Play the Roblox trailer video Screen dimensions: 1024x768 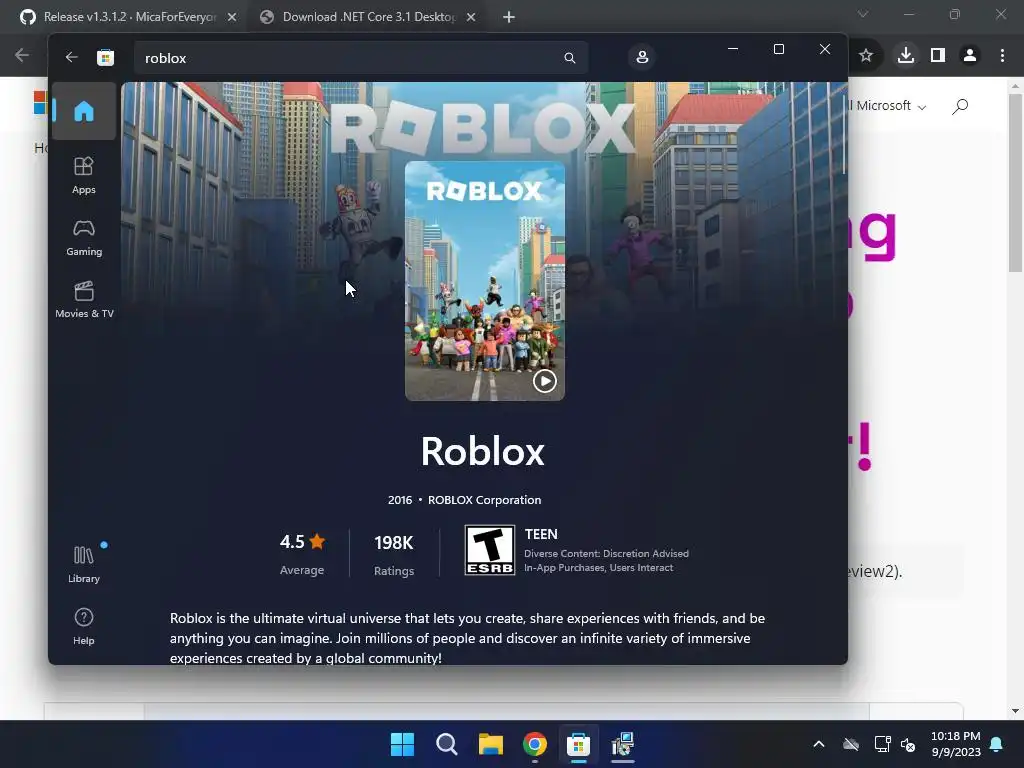tap(545, 381)
